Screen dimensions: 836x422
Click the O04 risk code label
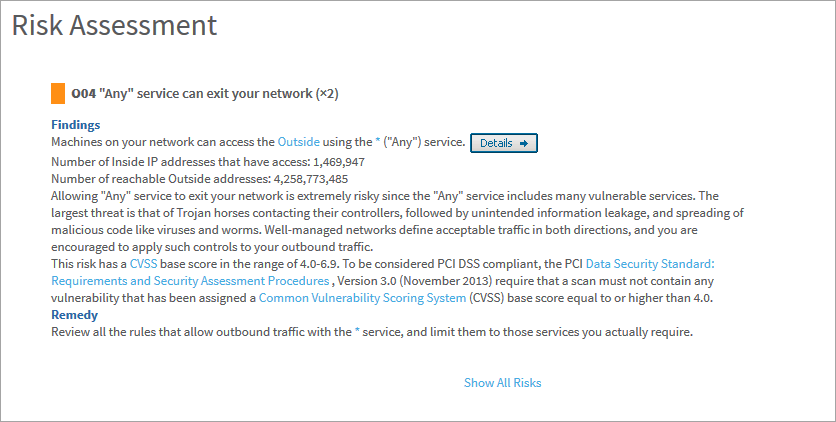84,95
